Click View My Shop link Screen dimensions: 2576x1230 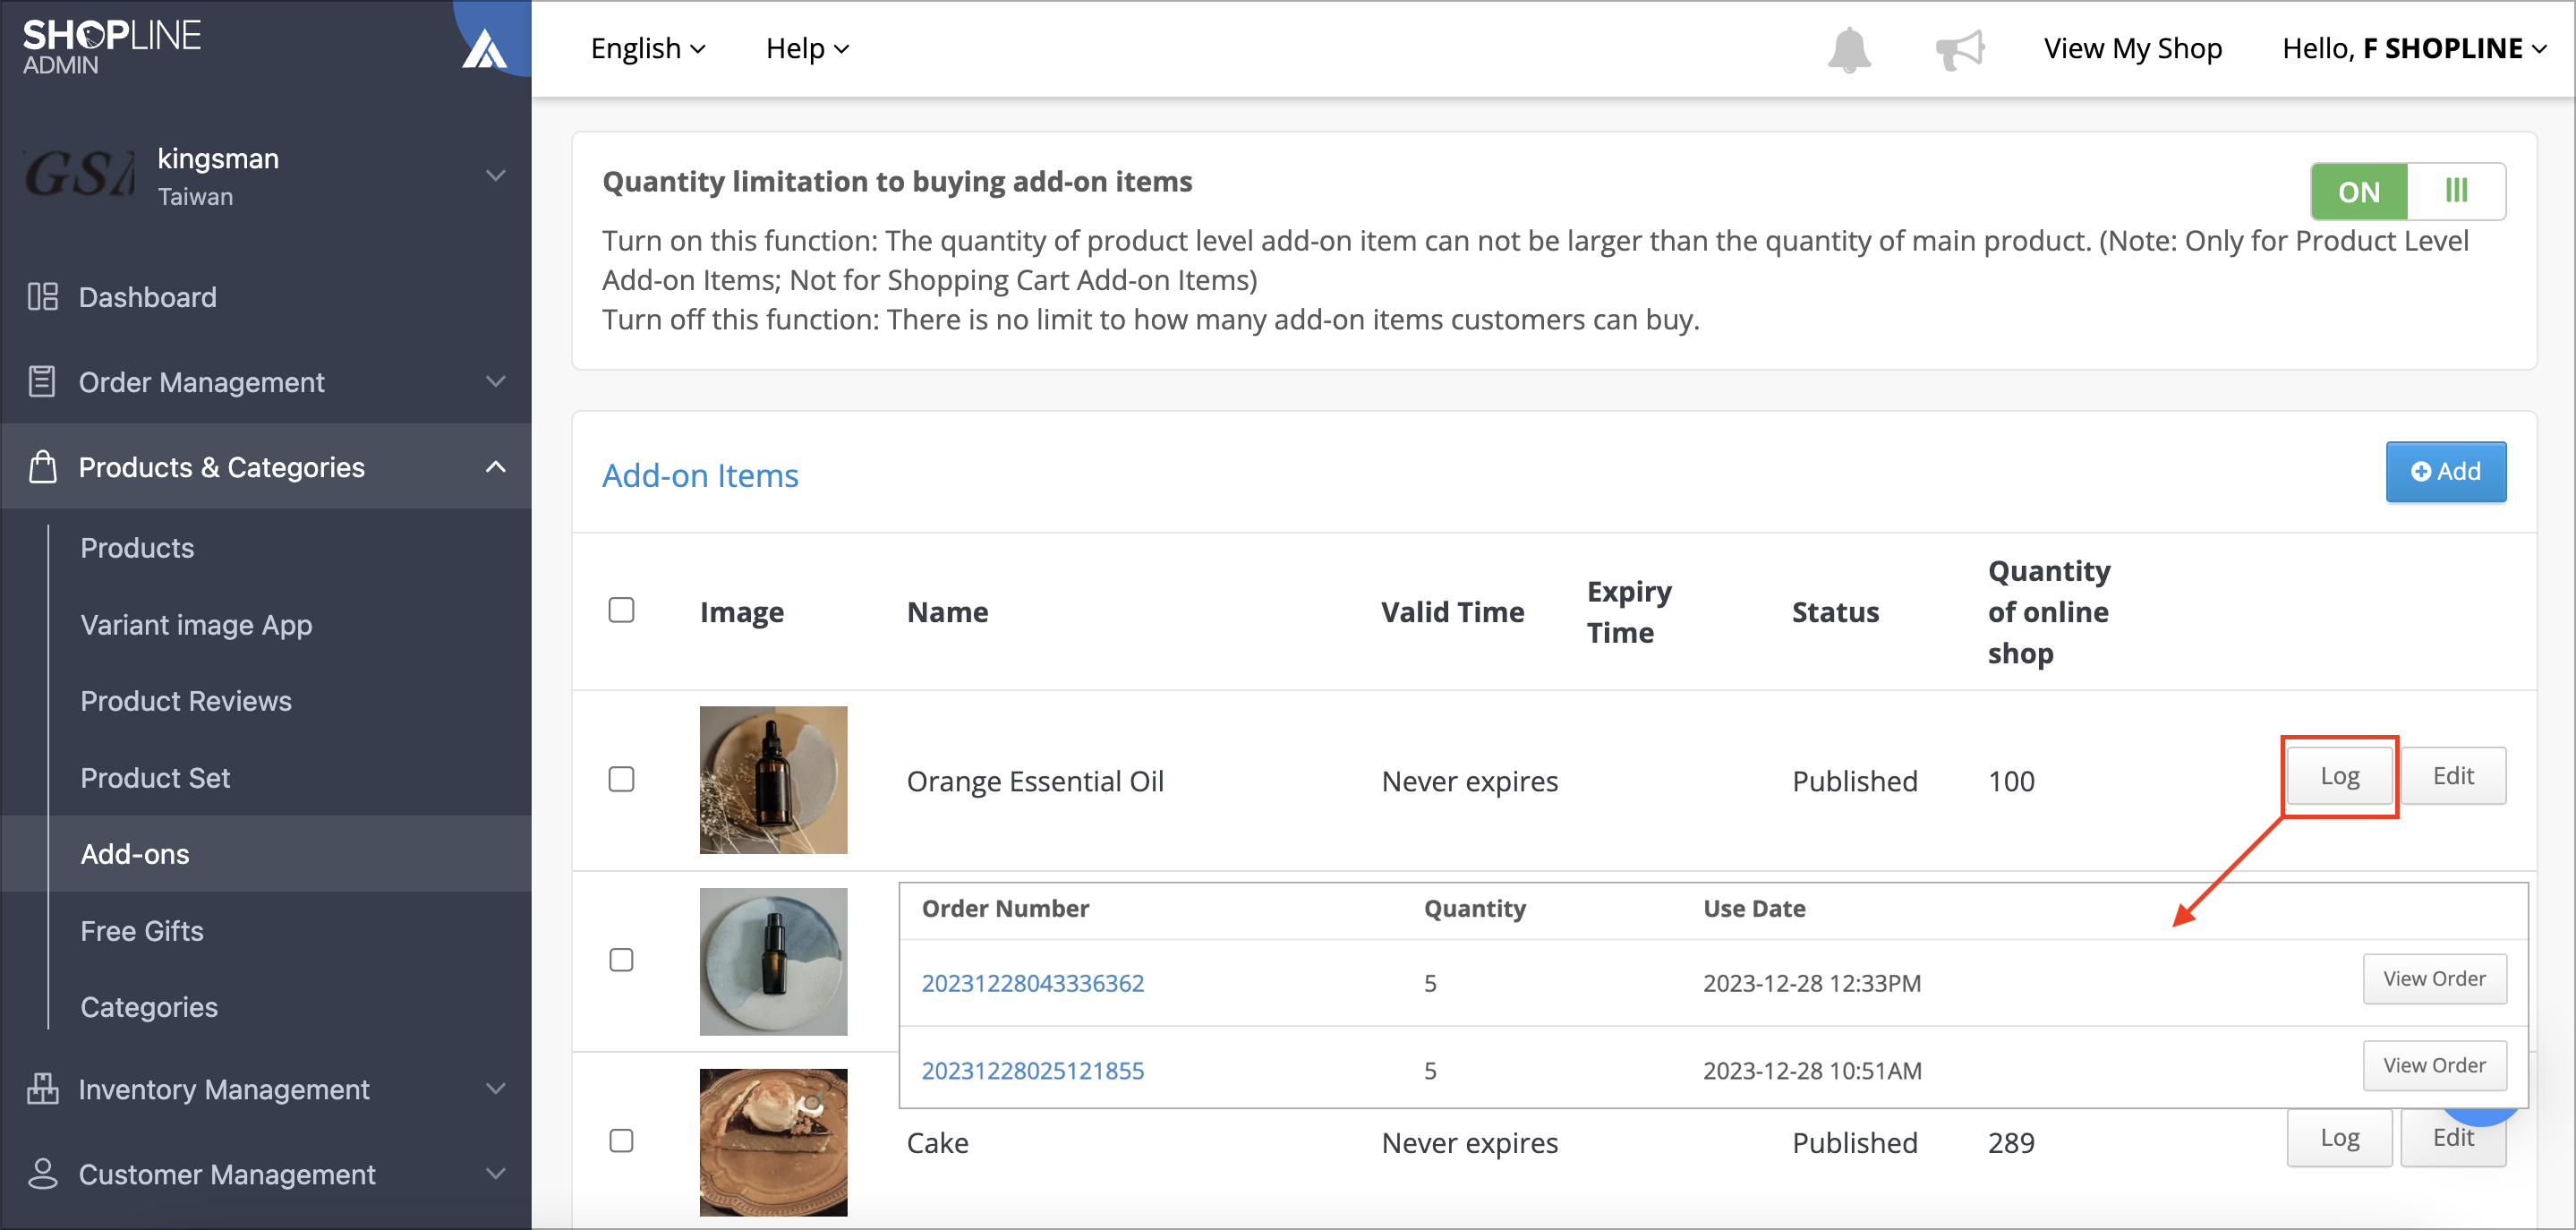2133,48
